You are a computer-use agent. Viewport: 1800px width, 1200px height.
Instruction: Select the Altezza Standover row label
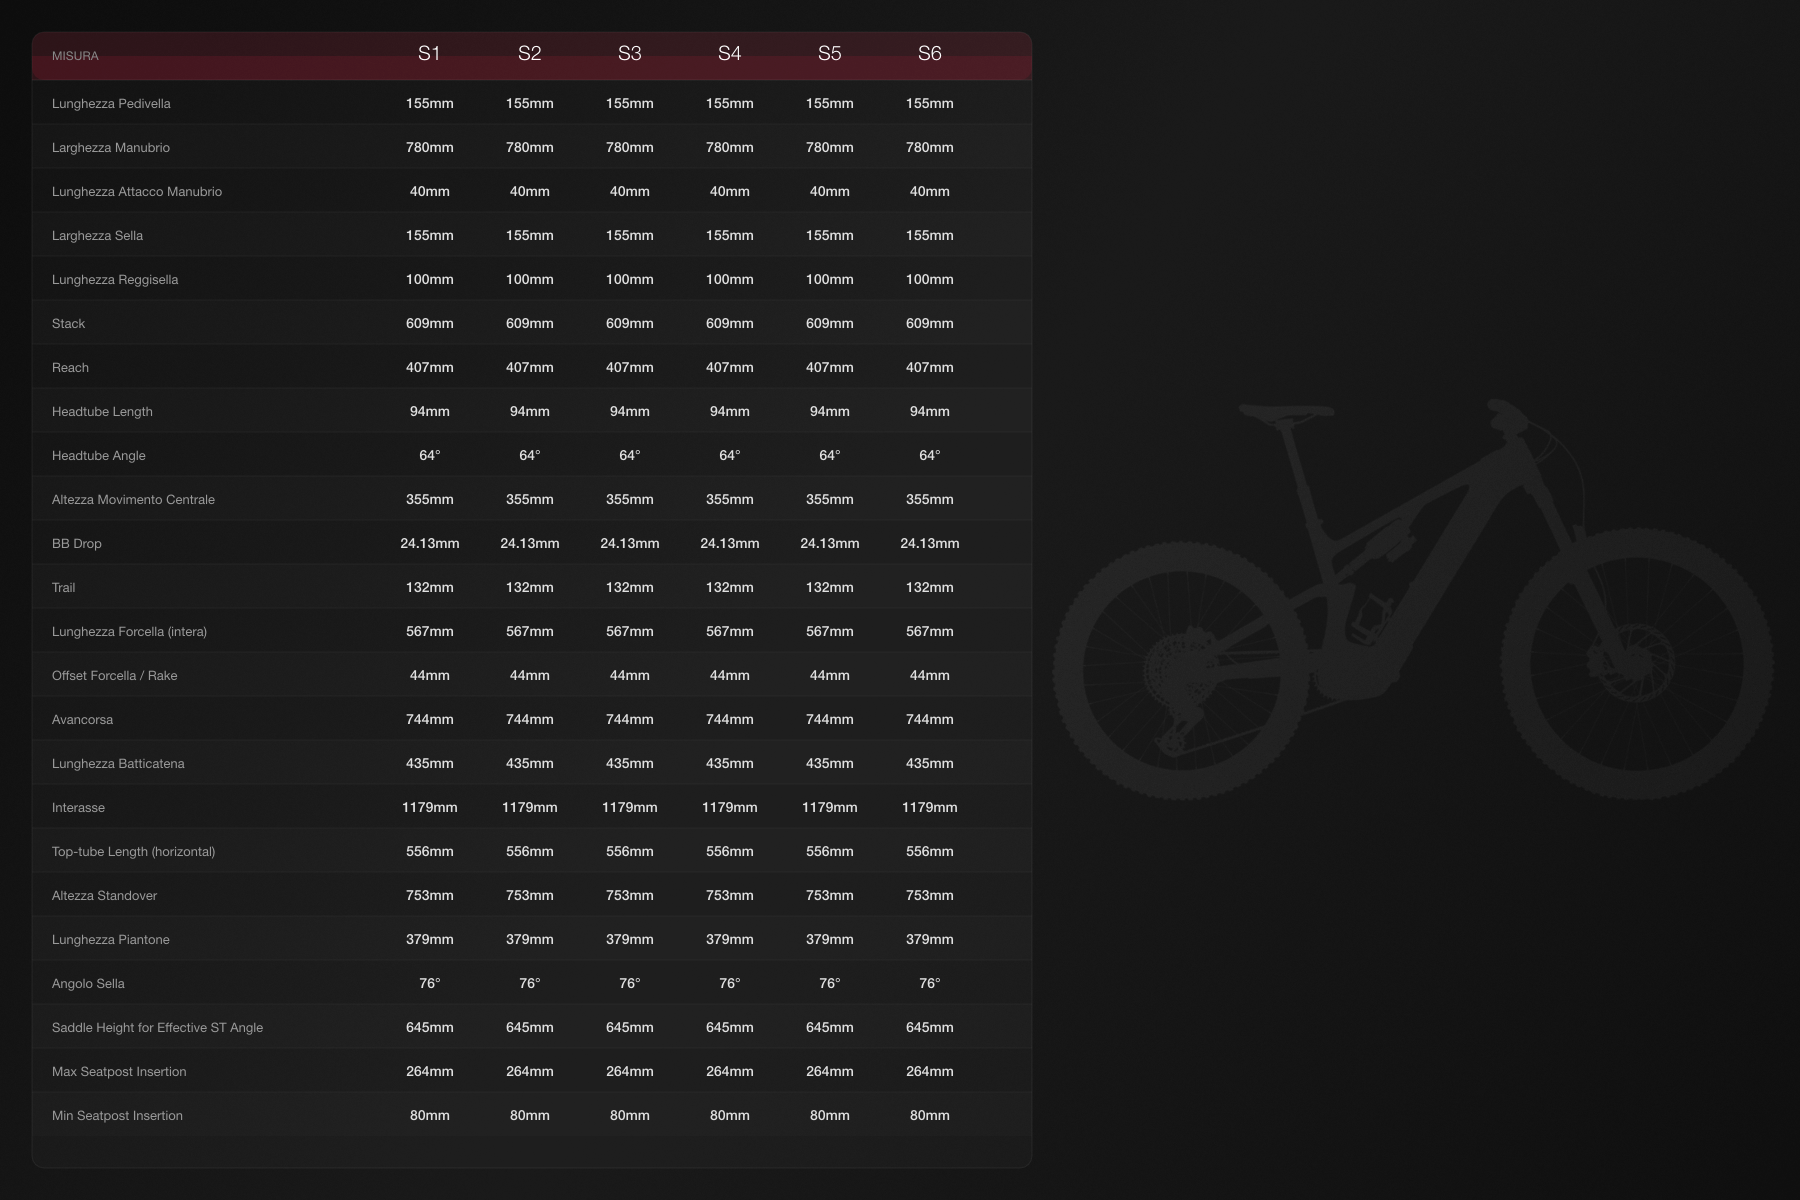[104, 896]
